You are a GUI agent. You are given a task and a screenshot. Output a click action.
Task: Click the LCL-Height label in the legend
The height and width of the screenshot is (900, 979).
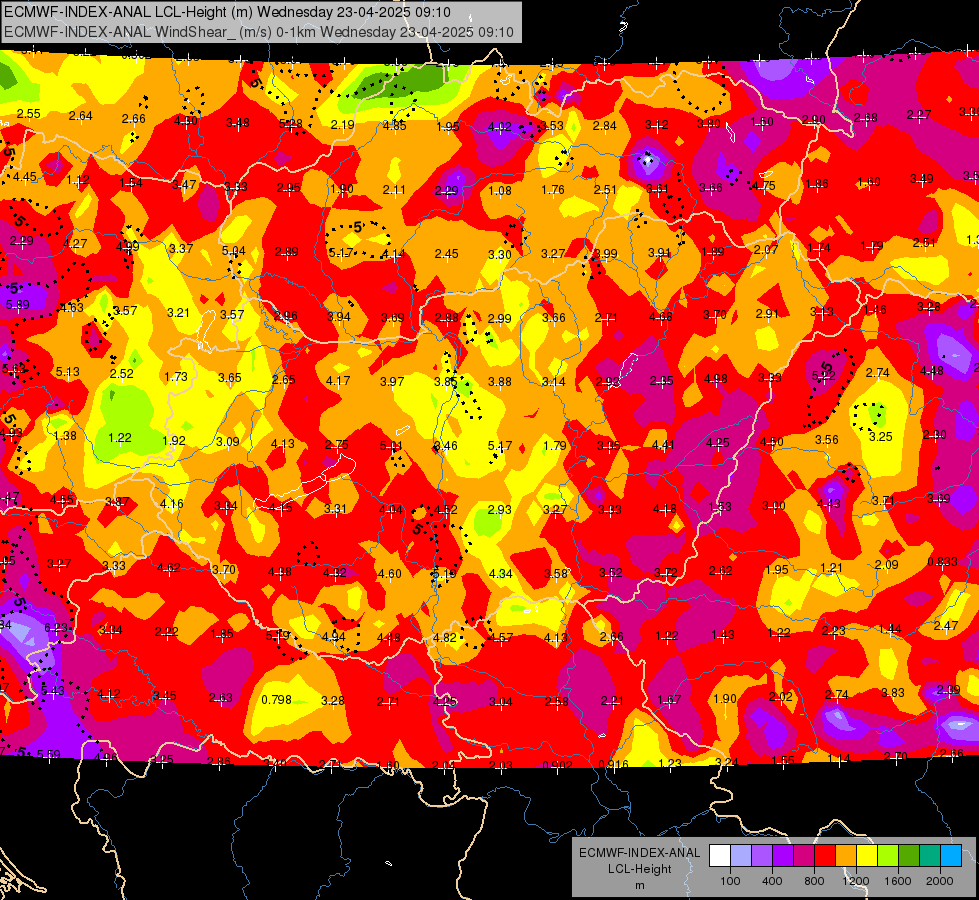click(639, 869)
